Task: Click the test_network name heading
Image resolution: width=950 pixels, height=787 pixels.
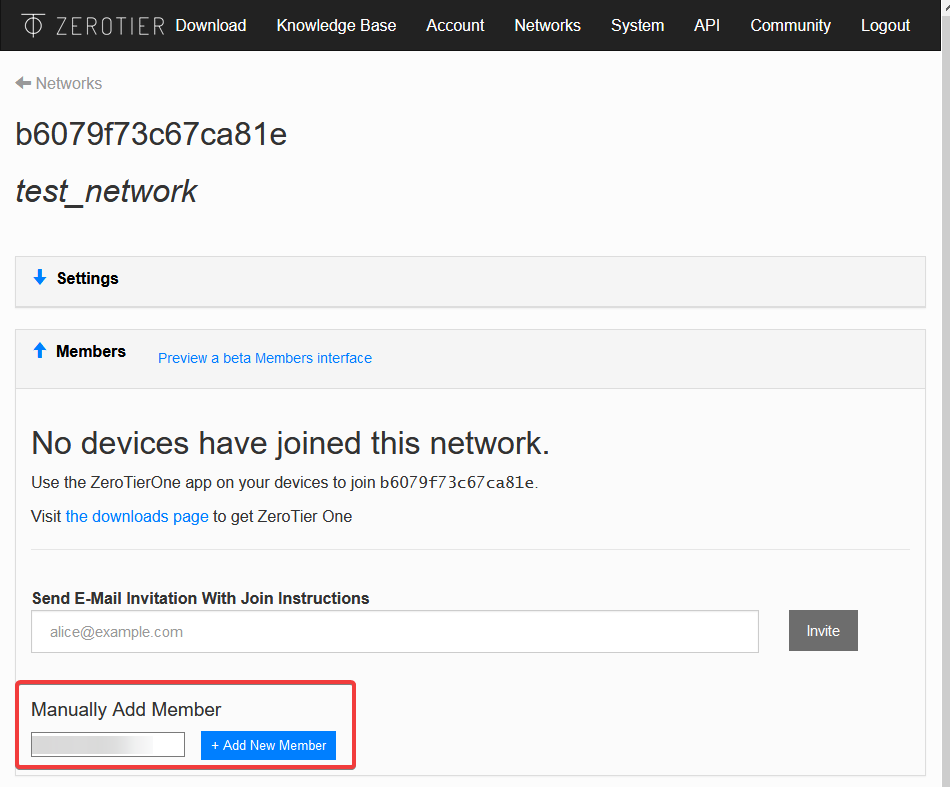Action: (106, 191)
